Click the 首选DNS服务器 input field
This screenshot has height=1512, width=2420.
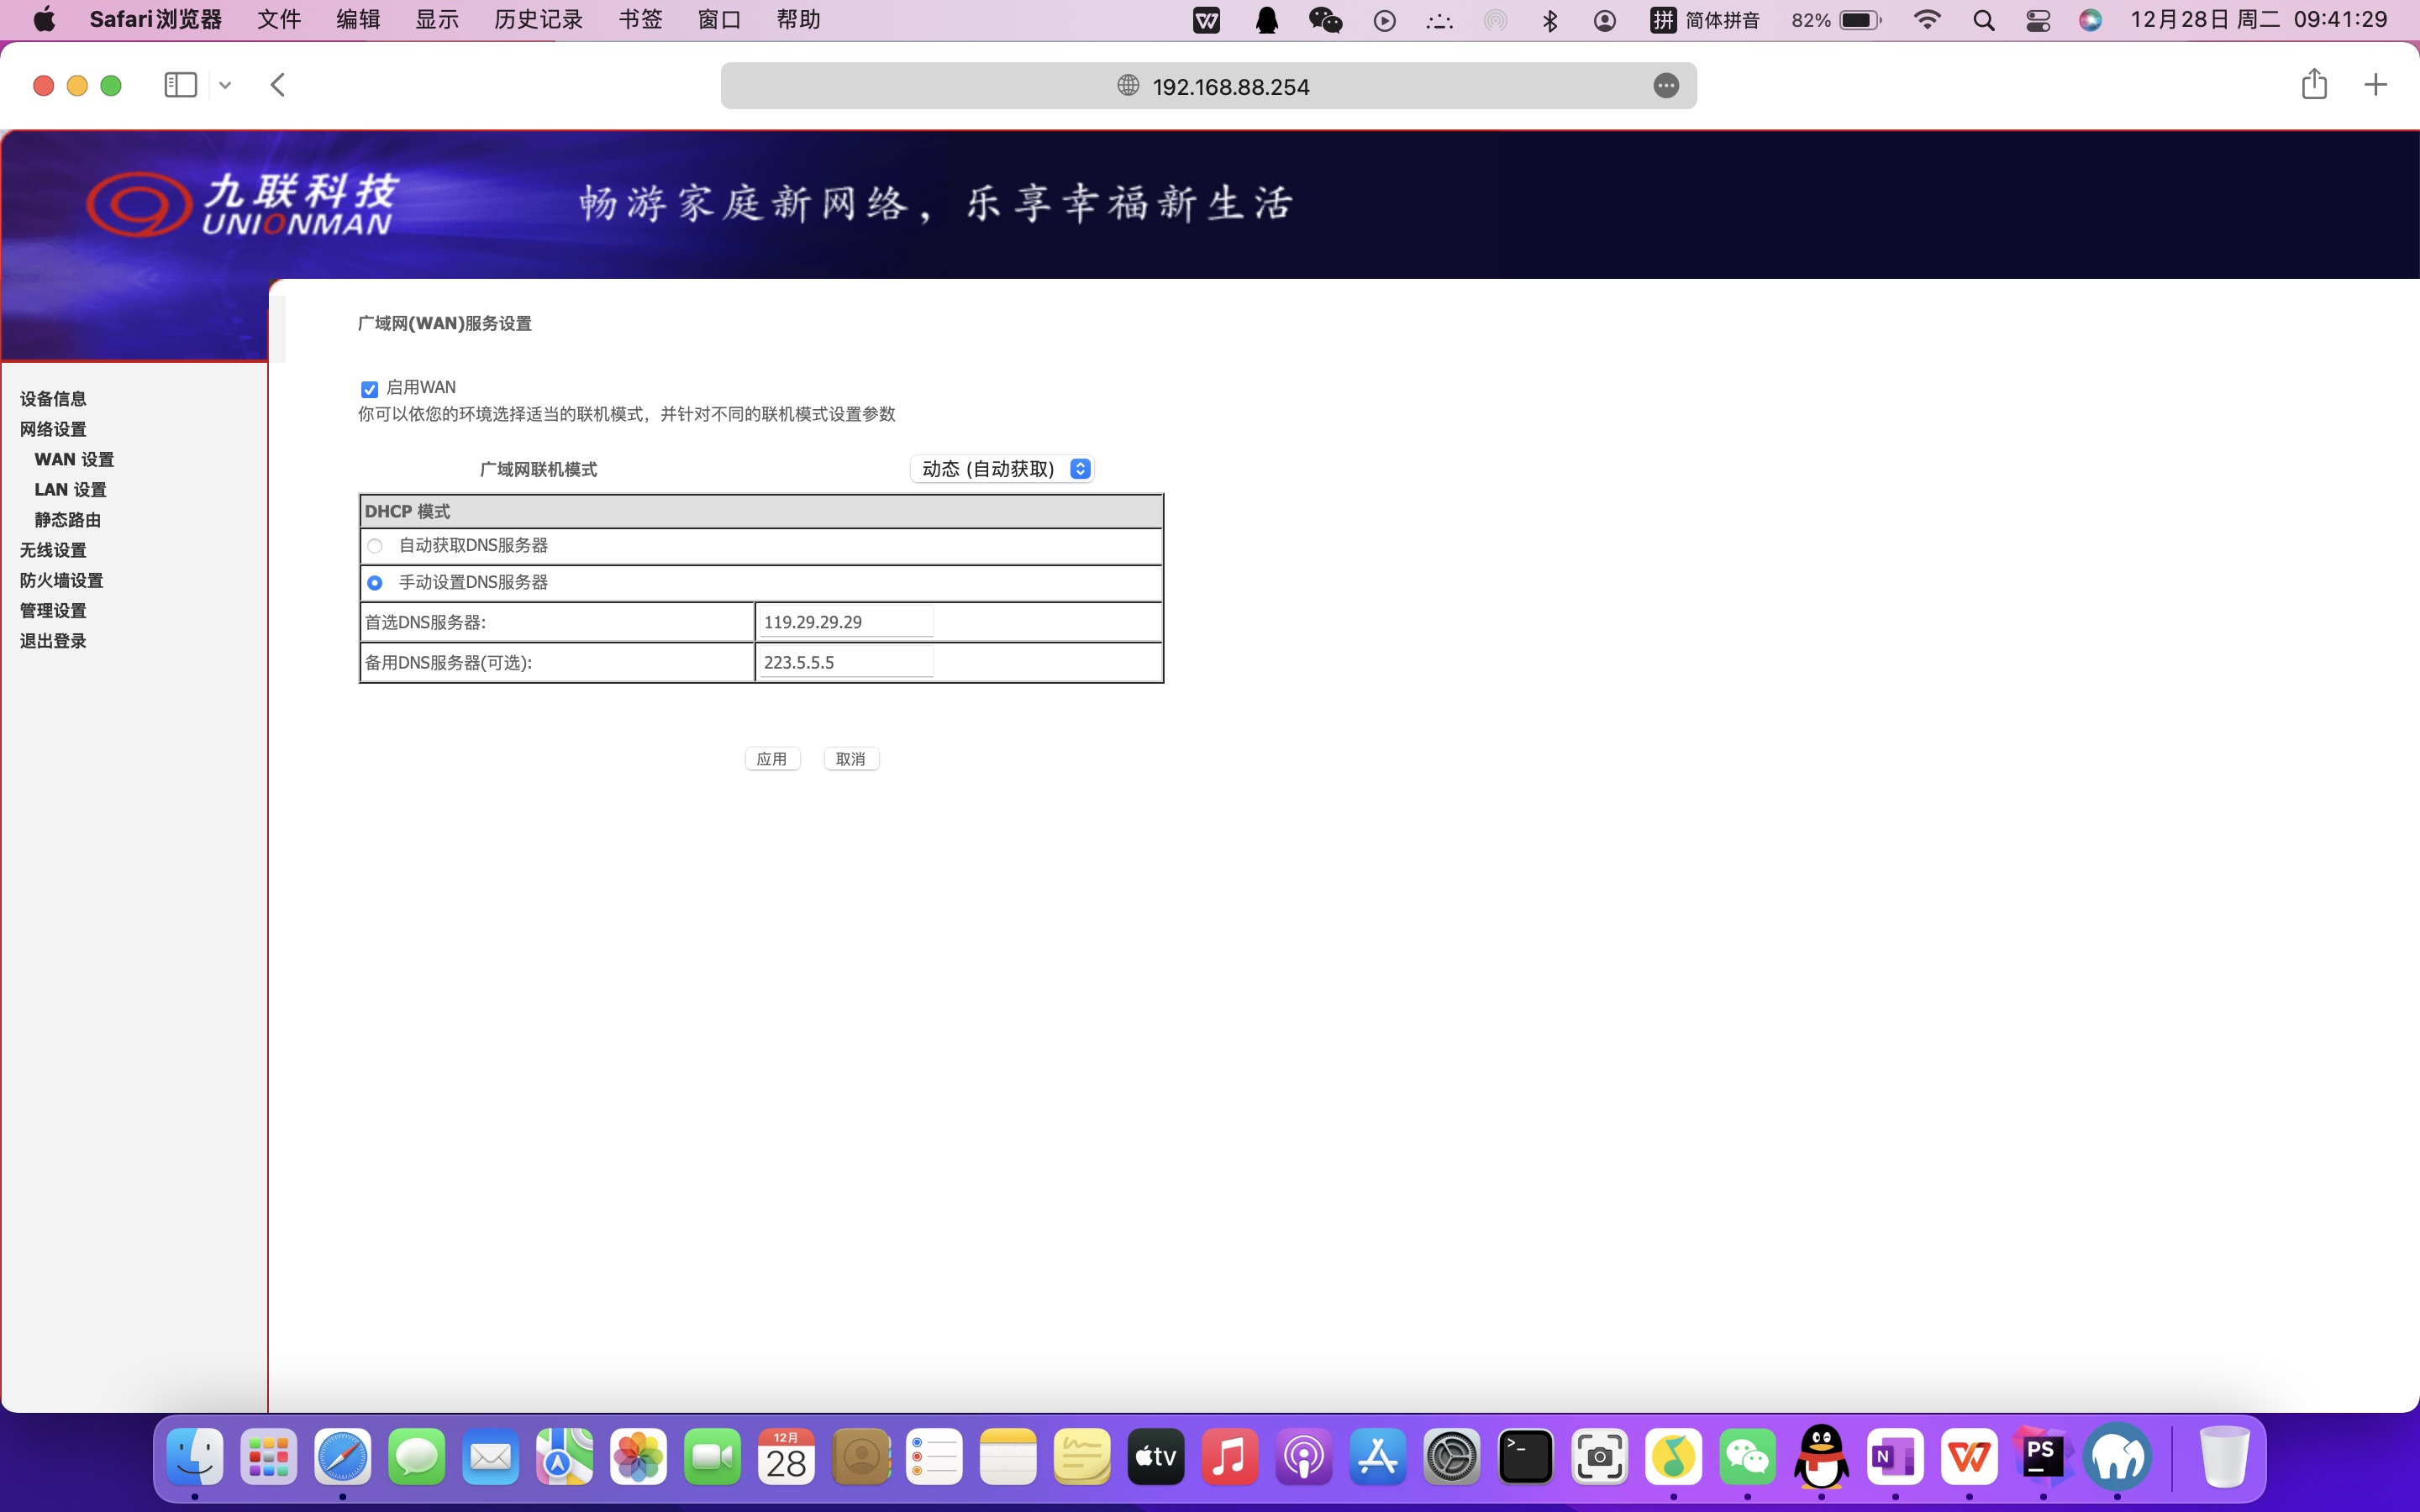[x=846, y=622]
